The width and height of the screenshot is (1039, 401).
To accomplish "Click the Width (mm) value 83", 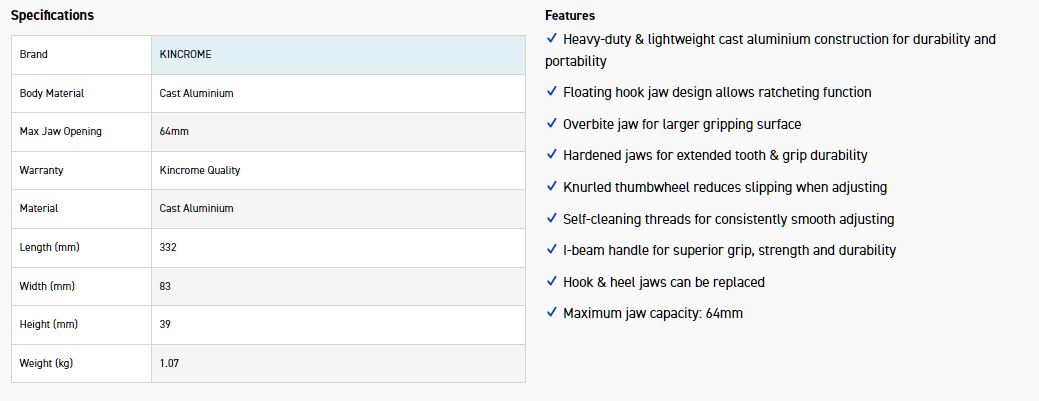I will pyautogui.click(x=165, y=286).
